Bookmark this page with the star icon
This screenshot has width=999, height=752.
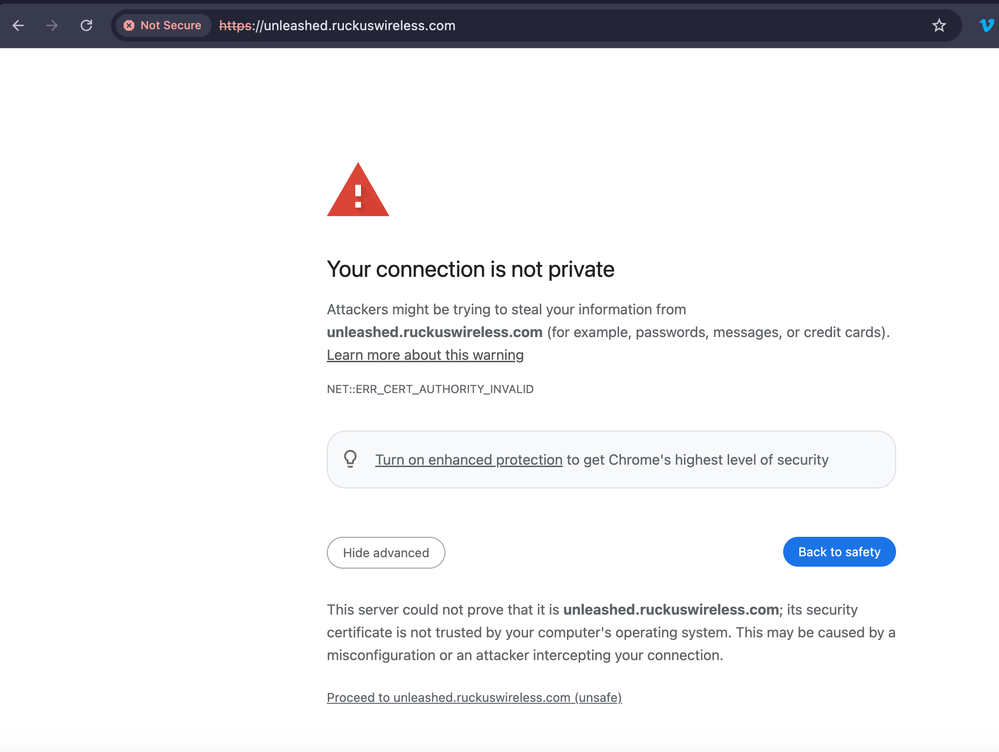pos(939,25)
